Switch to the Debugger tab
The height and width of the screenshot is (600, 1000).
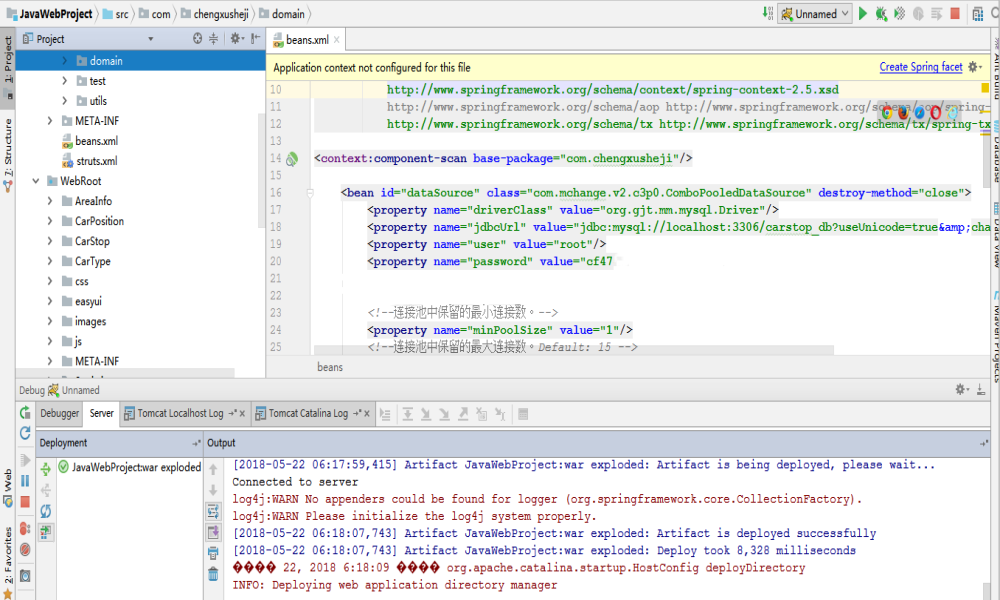pos(59,413)
